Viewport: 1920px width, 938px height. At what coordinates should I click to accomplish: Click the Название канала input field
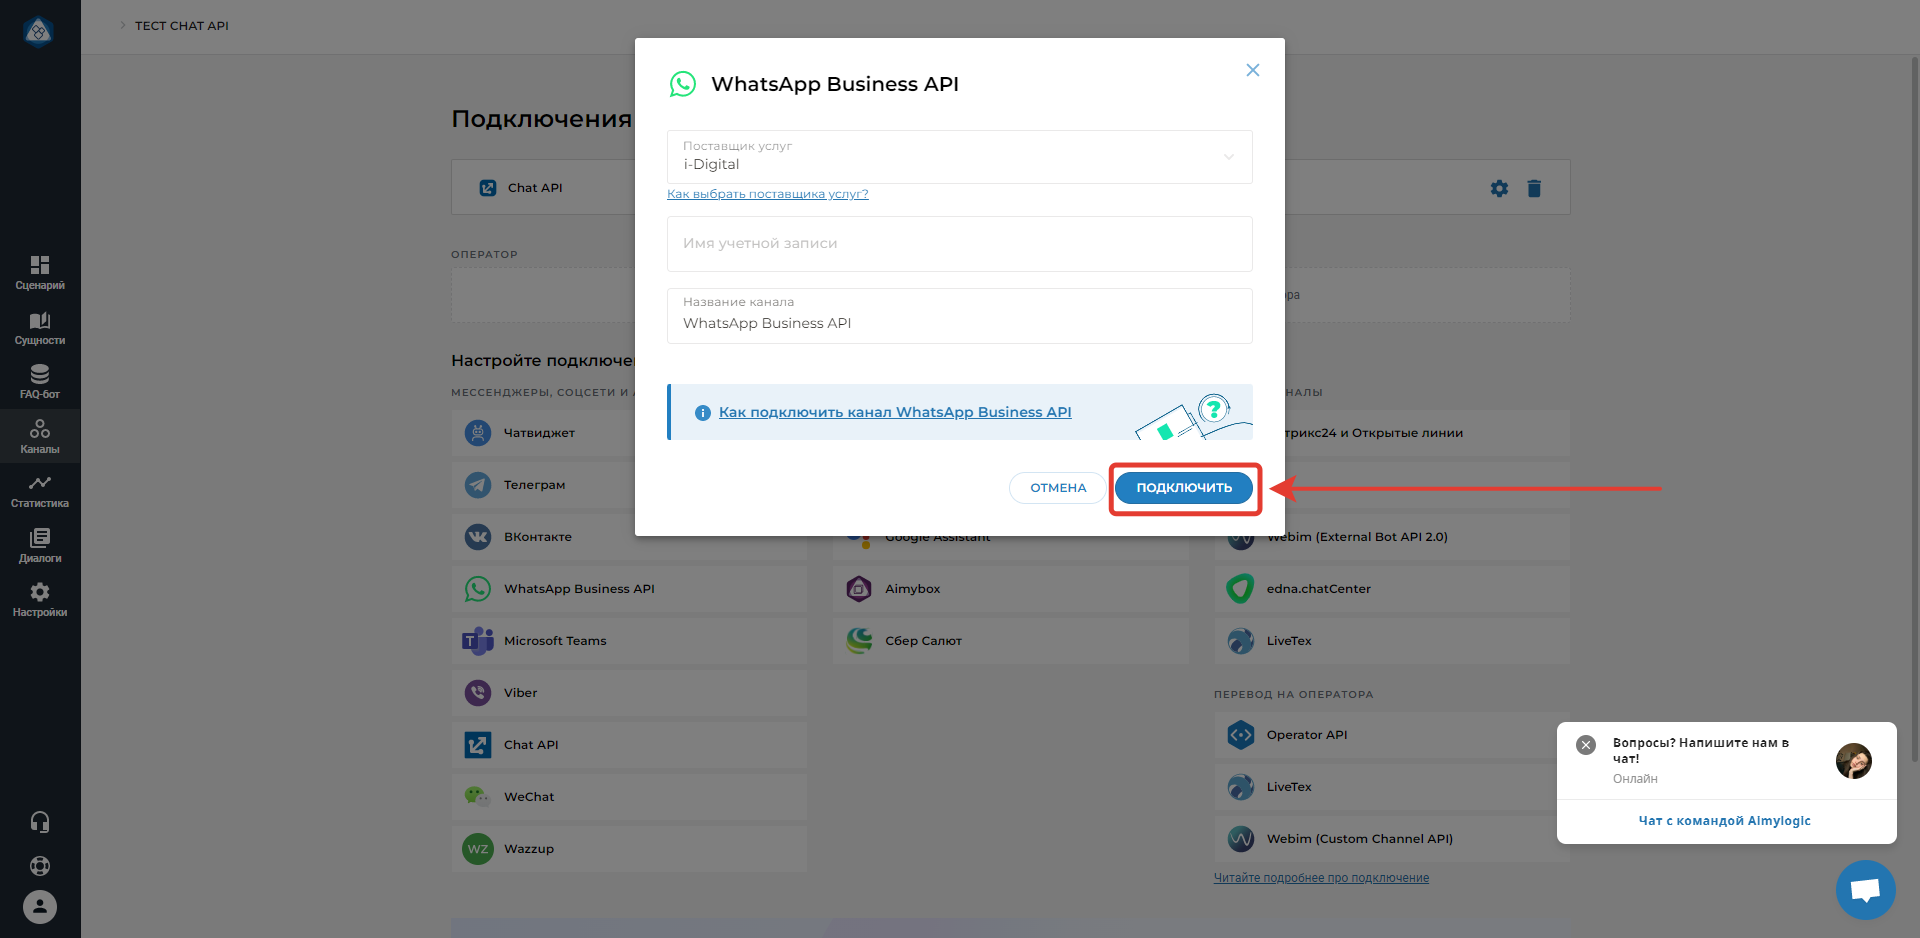960,316
